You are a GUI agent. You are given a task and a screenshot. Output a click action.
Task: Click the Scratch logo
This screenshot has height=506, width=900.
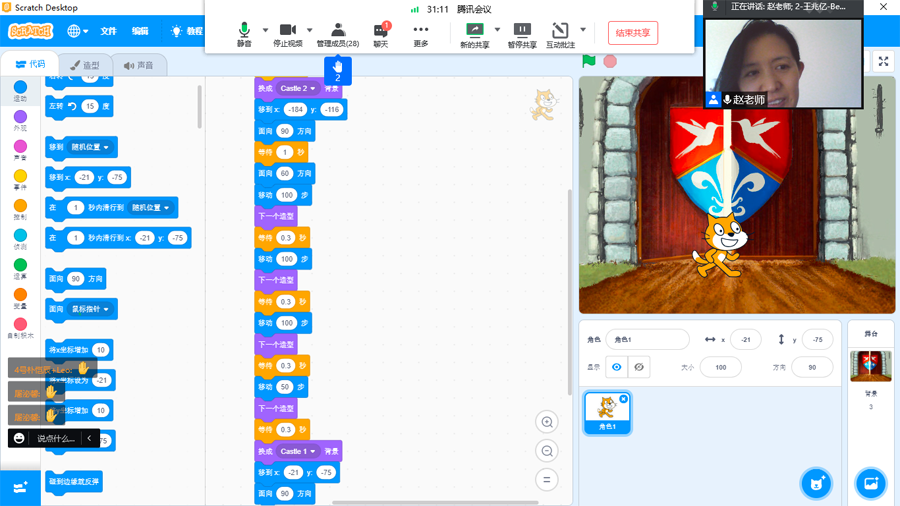(30, 31)
